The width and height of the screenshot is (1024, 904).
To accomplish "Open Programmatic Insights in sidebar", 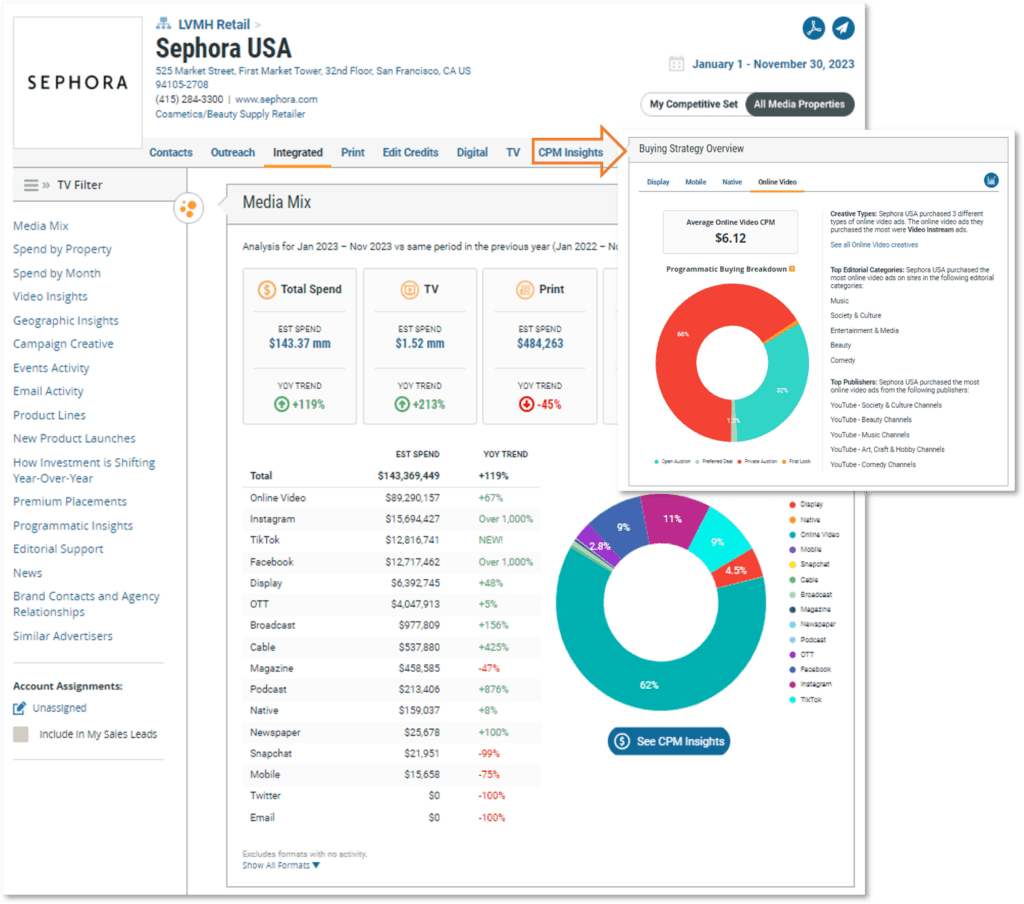I will tap(73, 526).
